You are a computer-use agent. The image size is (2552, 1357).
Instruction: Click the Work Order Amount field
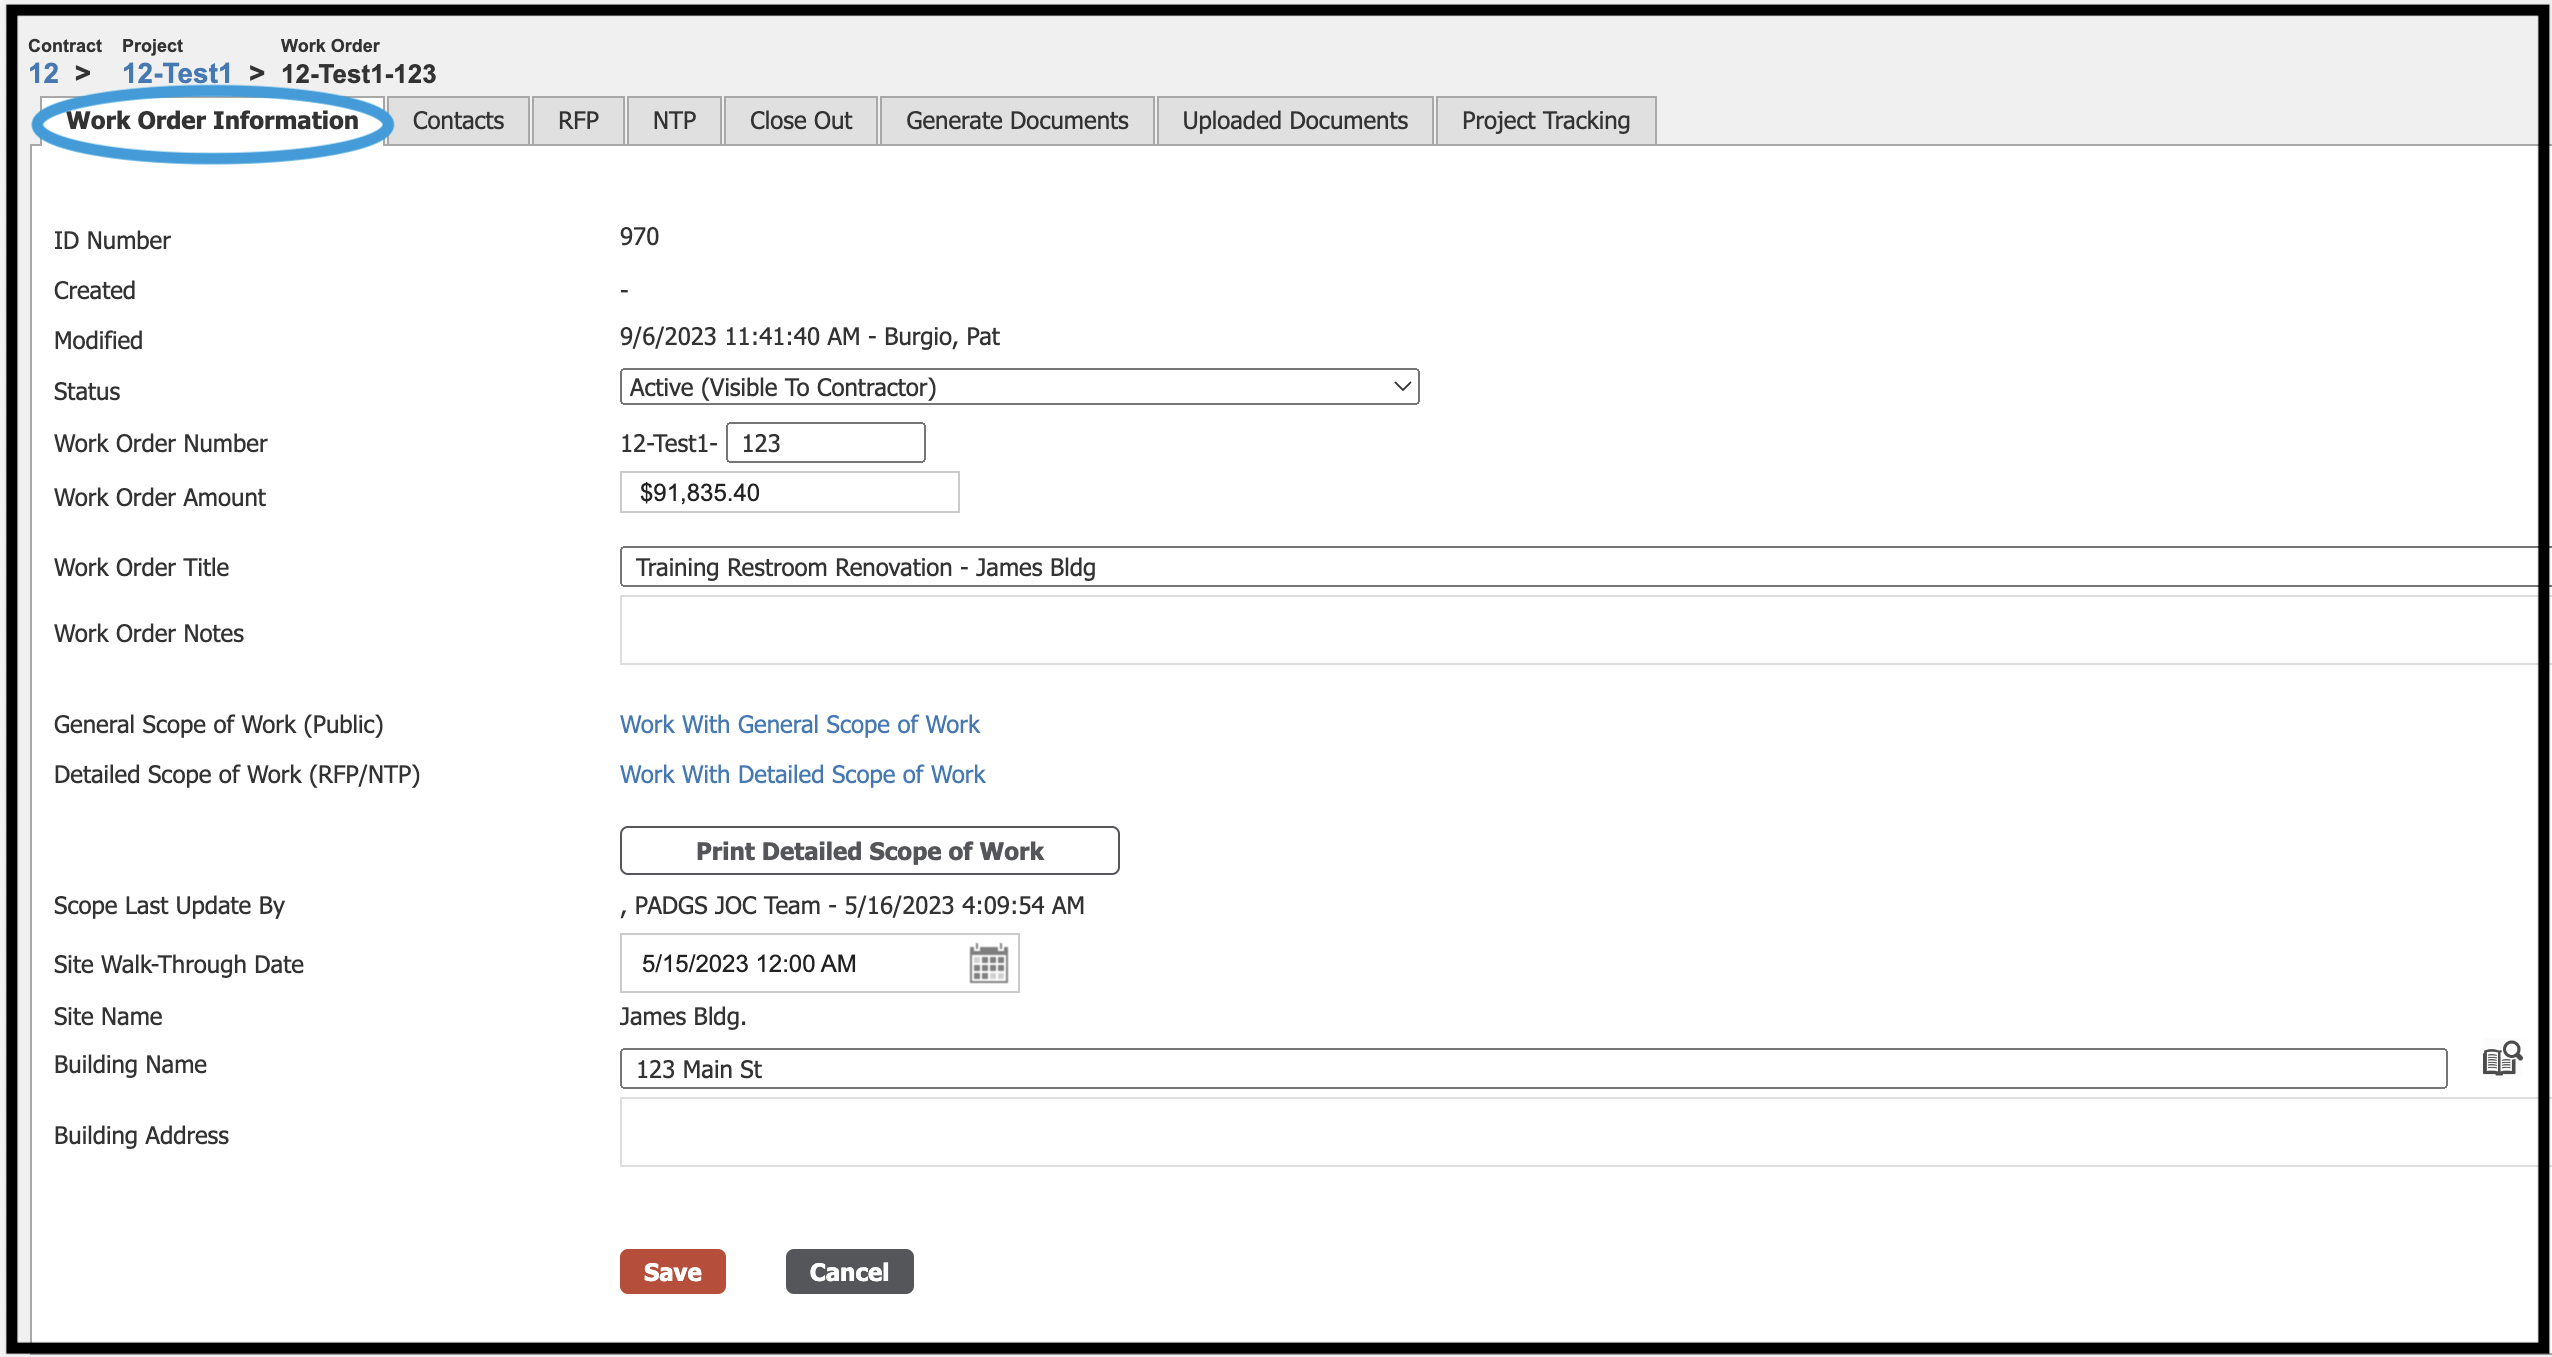tap(788, 493)
